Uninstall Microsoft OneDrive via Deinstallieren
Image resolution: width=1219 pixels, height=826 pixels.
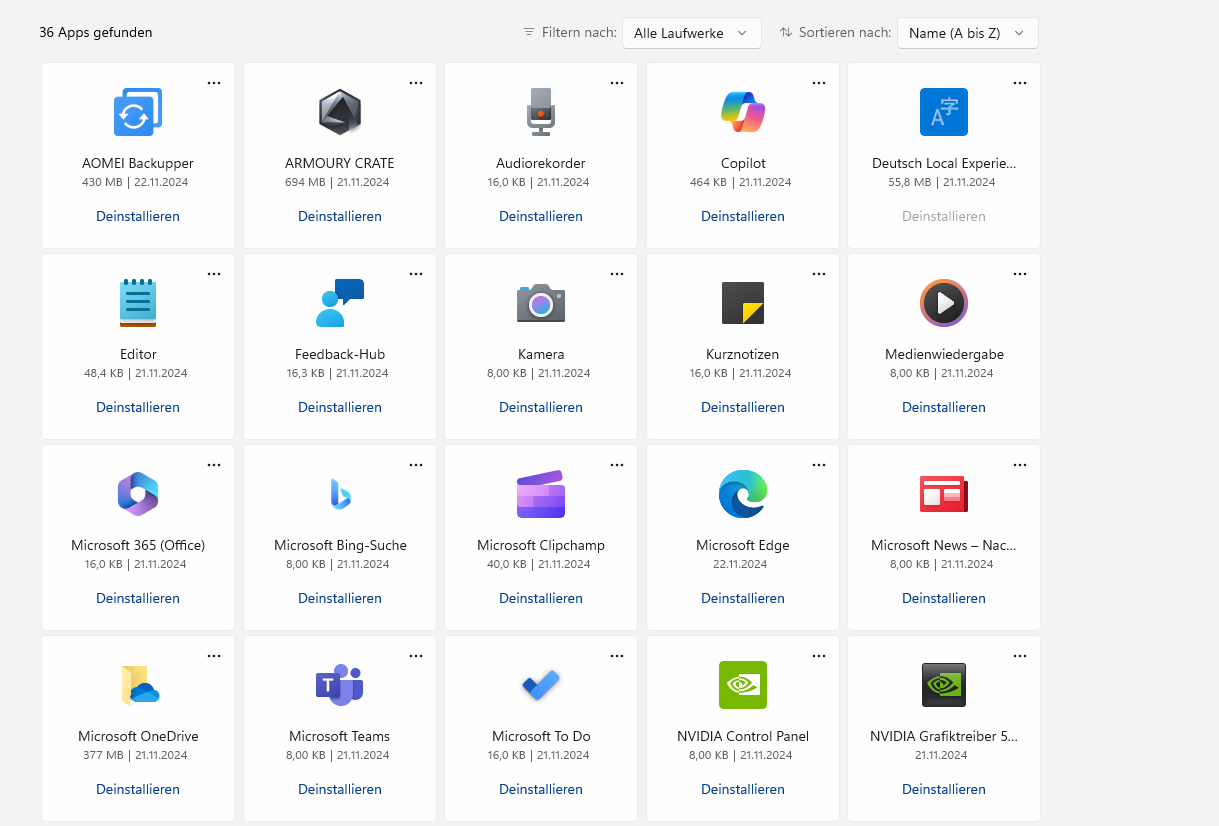(138, 789)
